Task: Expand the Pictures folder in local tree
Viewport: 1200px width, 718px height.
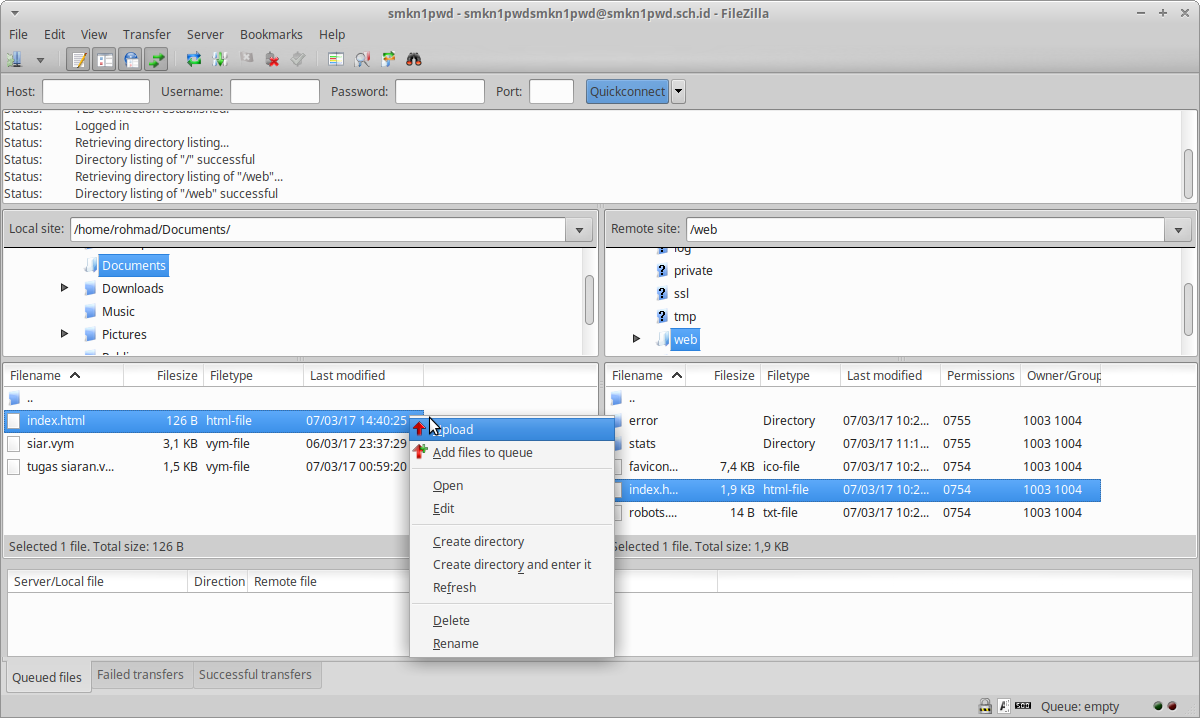Action: click(x=65, y=334)
